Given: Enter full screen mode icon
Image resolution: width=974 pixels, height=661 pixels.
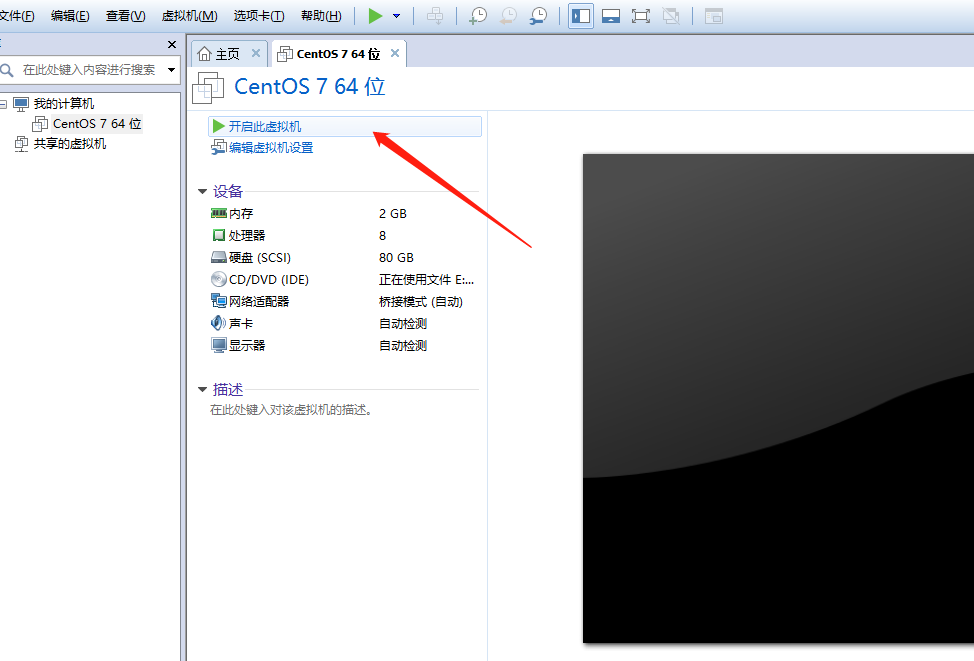Looking at the screenshot, I should (640, 16).
